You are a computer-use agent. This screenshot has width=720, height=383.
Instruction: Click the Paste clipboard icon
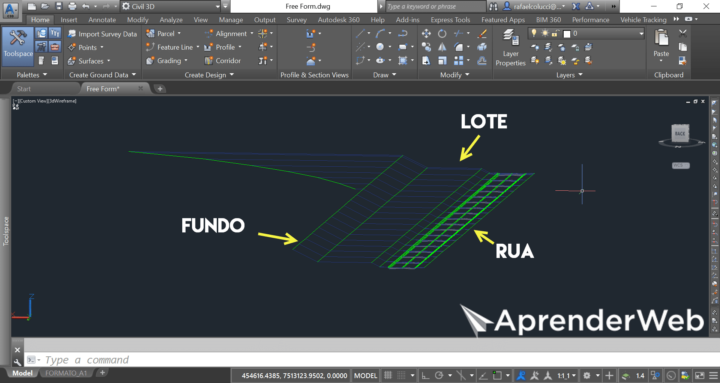(x=661, y=43)
